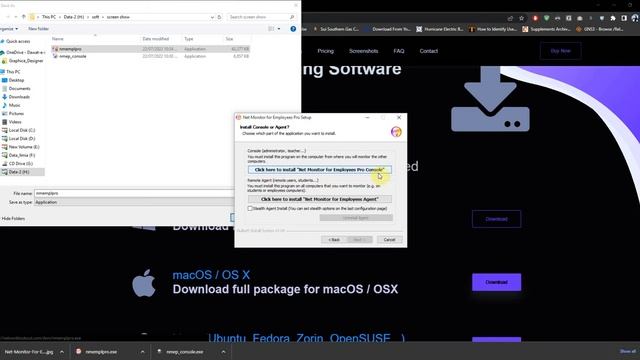
Task: Create a New folder in the save dialog
Action: pyautogui.click(x=38, y=29)
